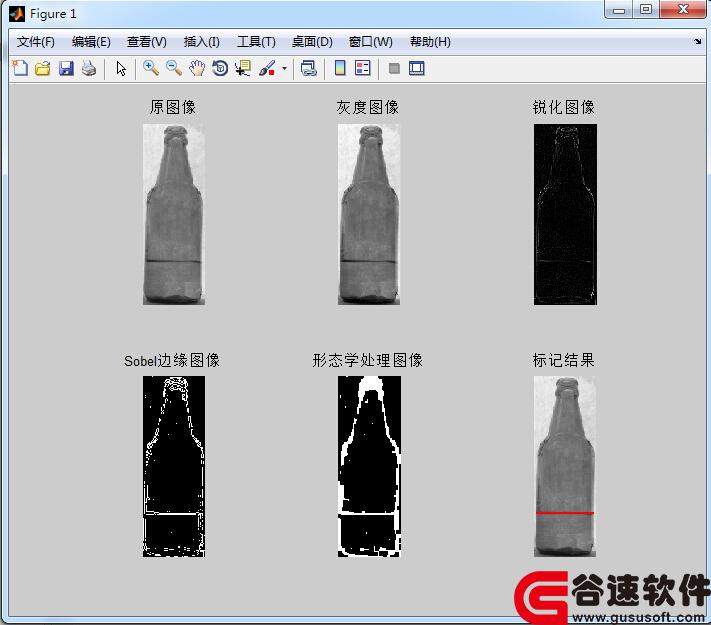Viewport: 711px width, 625px height.
Task: Select the Data Cursor tool
Action: click(x=243, y=68)
